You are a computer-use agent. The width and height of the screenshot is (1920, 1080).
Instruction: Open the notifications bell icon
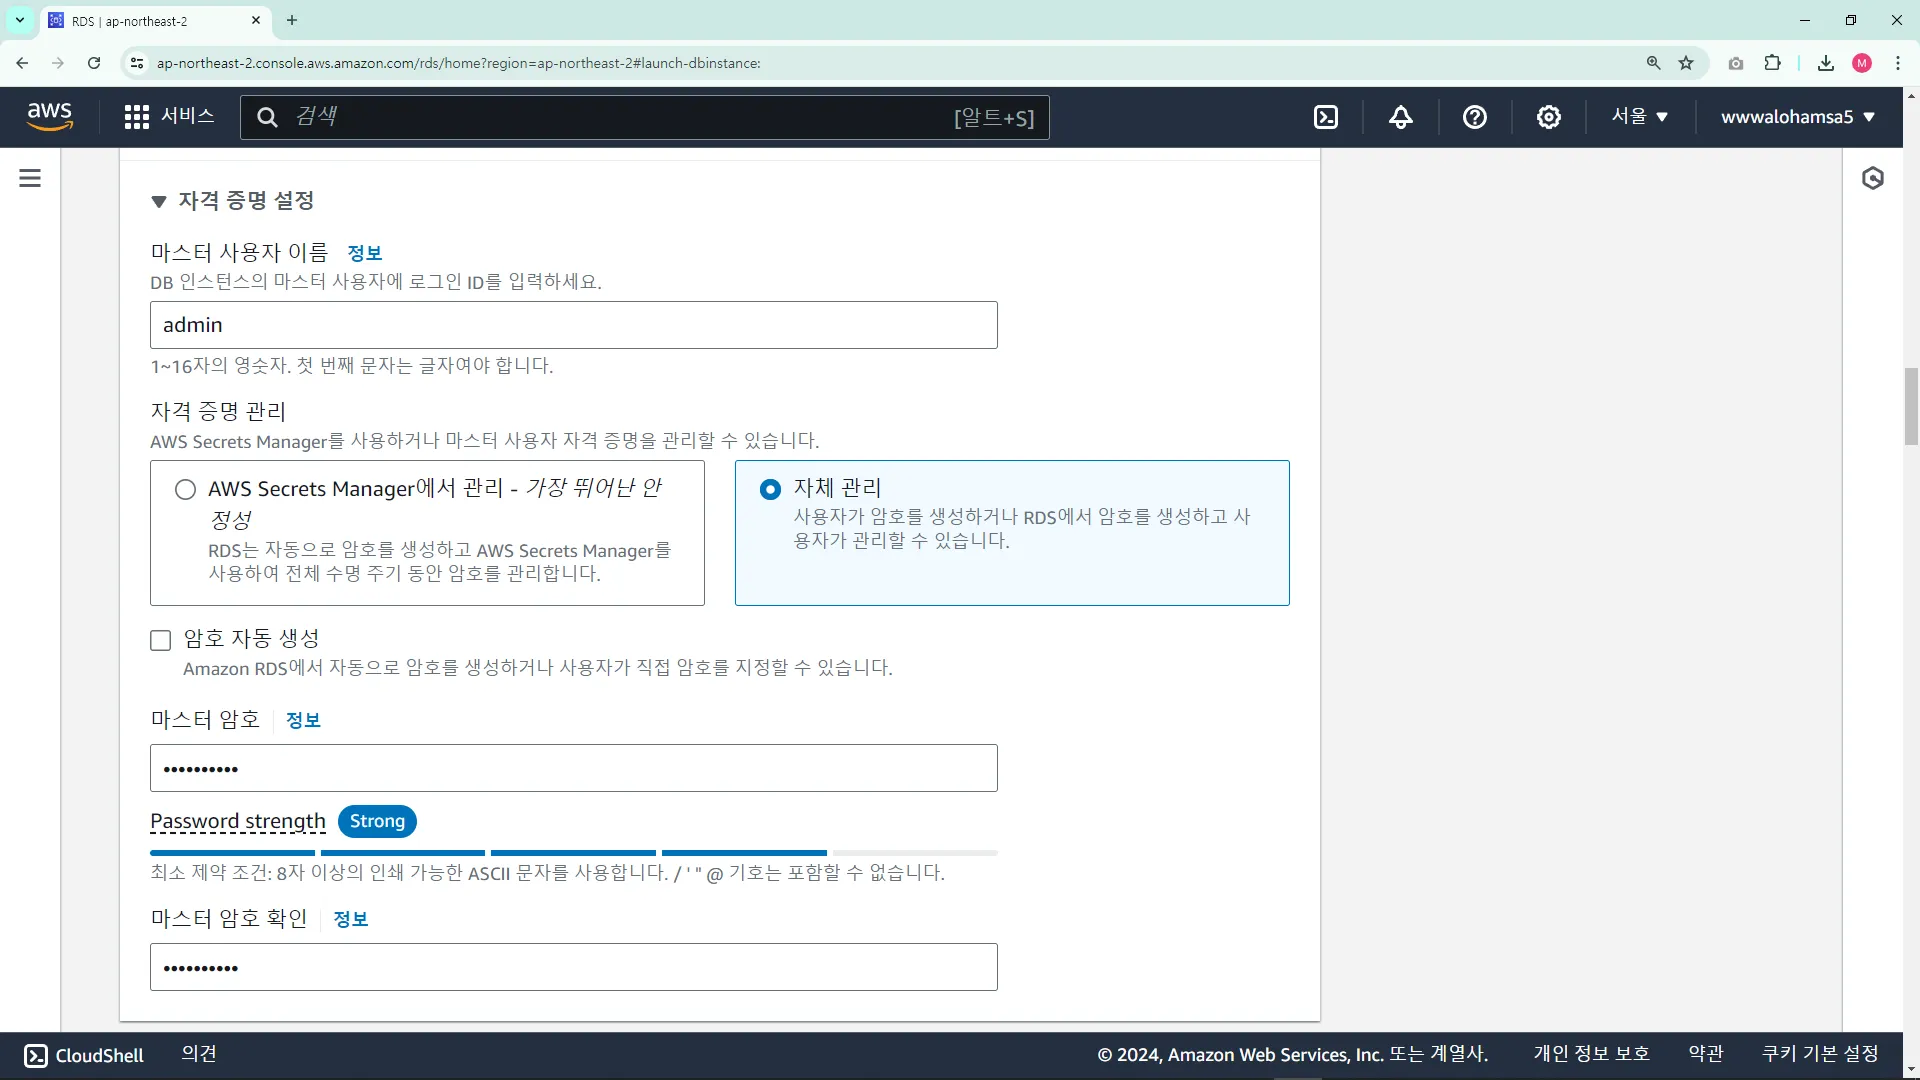1401,117
